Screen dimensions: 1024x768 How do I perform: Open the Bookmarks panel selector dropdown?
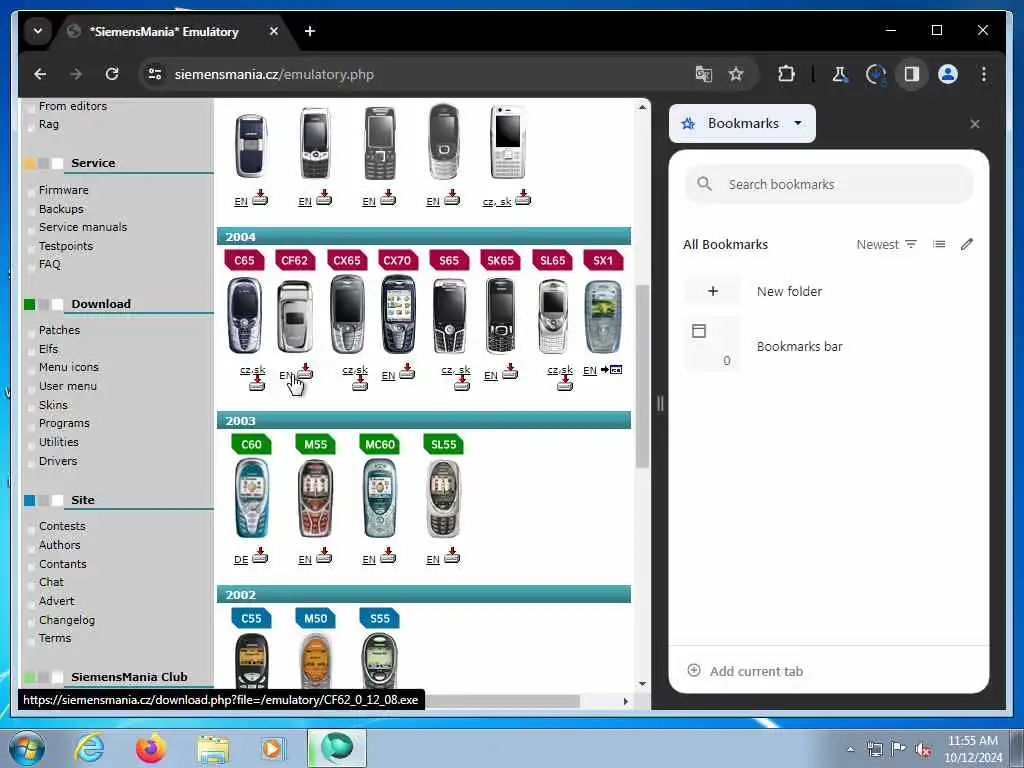click(x=743, y=123)
